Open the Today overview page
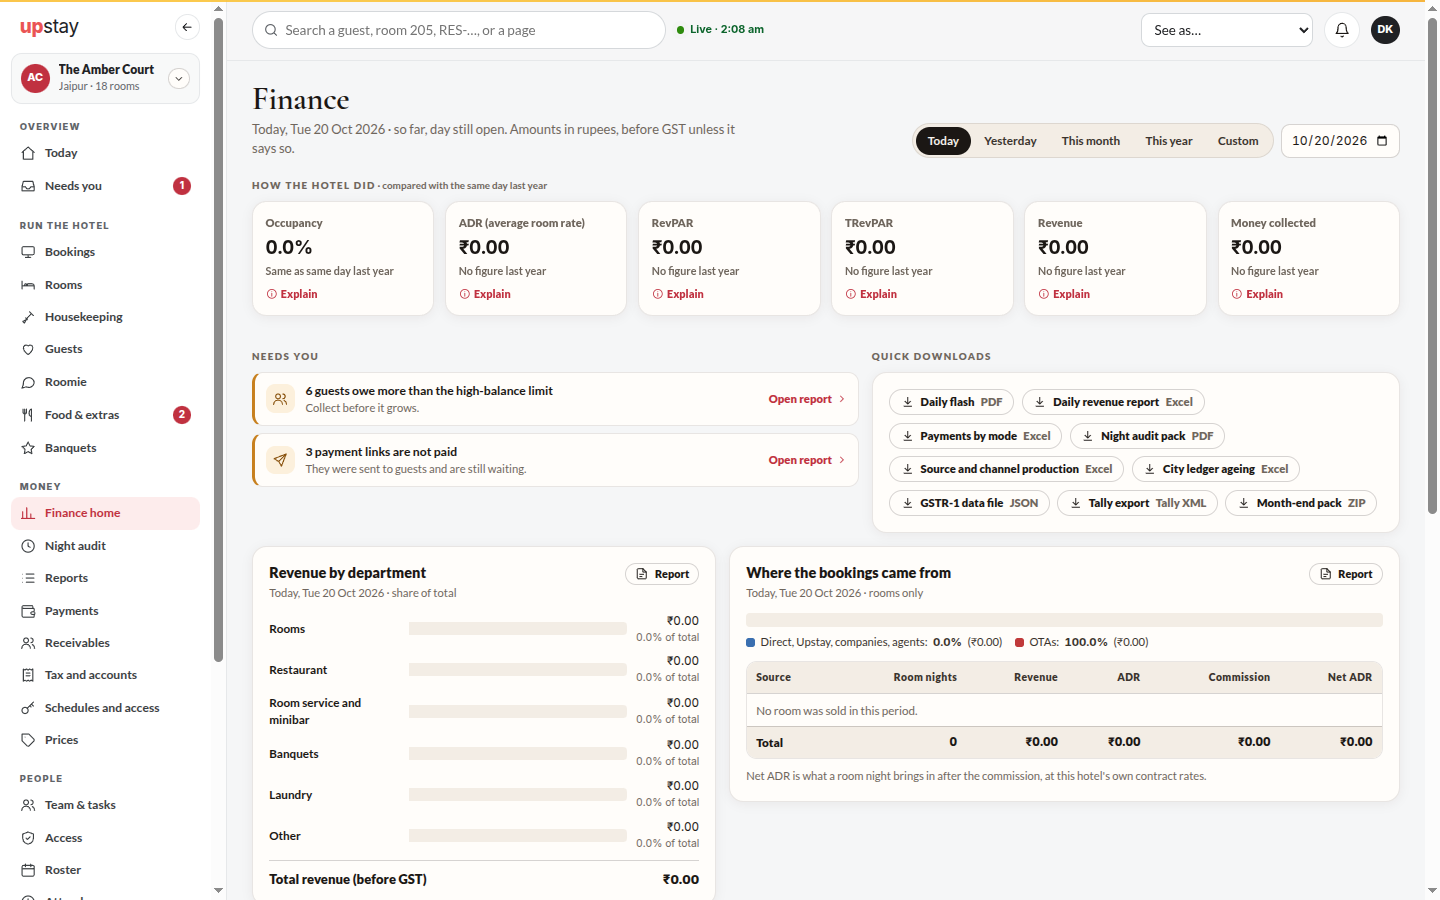 tap(105, 153)
